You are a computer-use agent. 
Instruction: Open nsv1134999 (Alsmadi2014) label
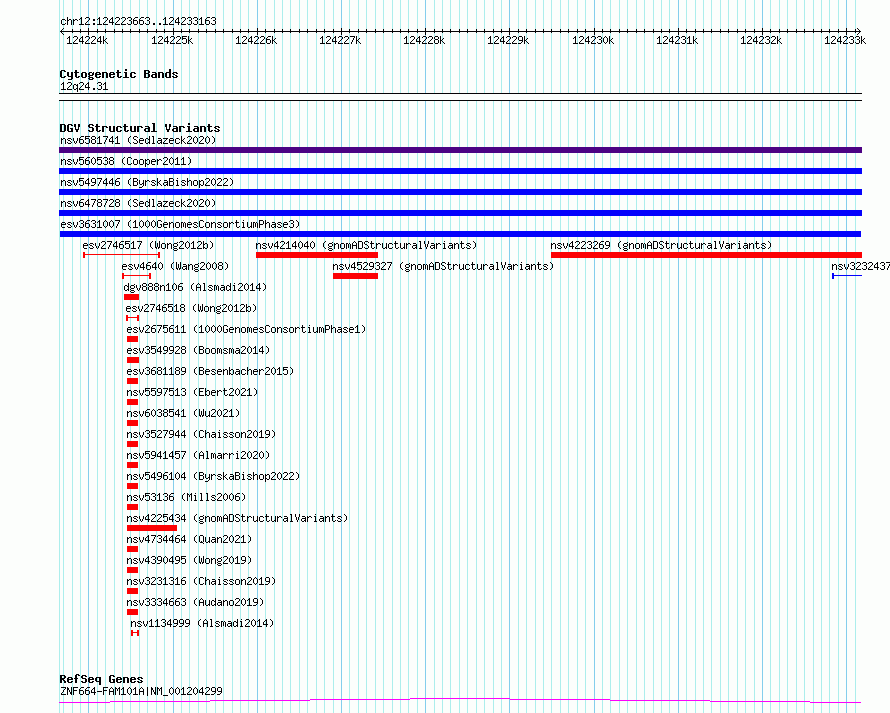pos(202,623)
